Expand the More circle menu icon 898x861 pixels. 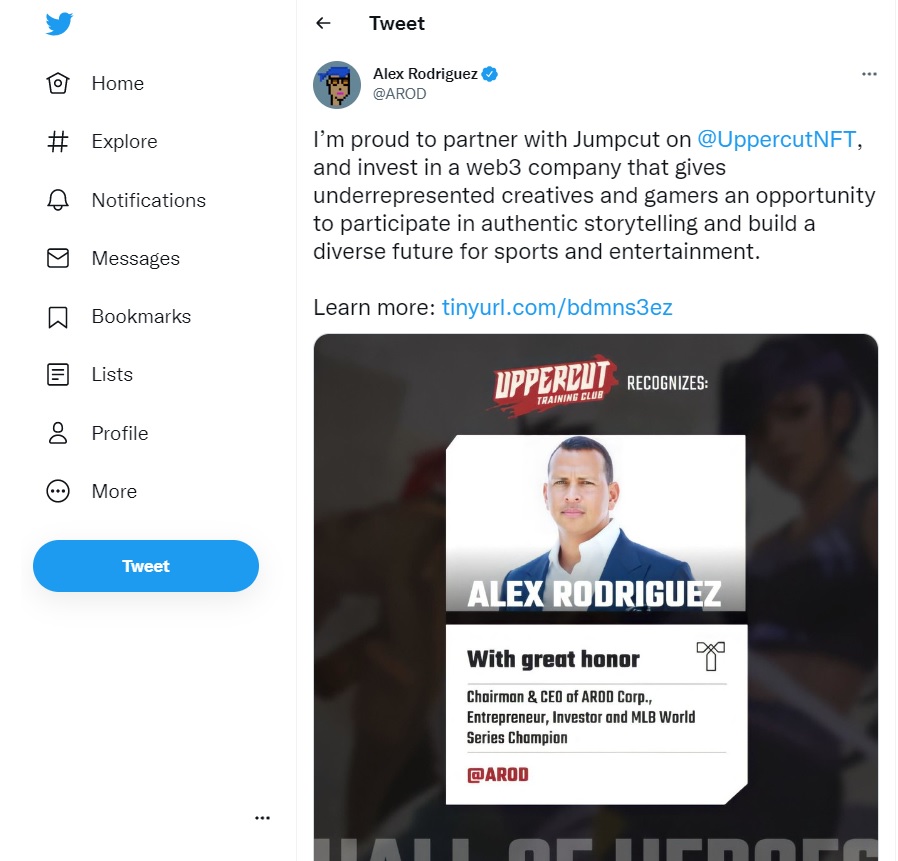point(58,492)
